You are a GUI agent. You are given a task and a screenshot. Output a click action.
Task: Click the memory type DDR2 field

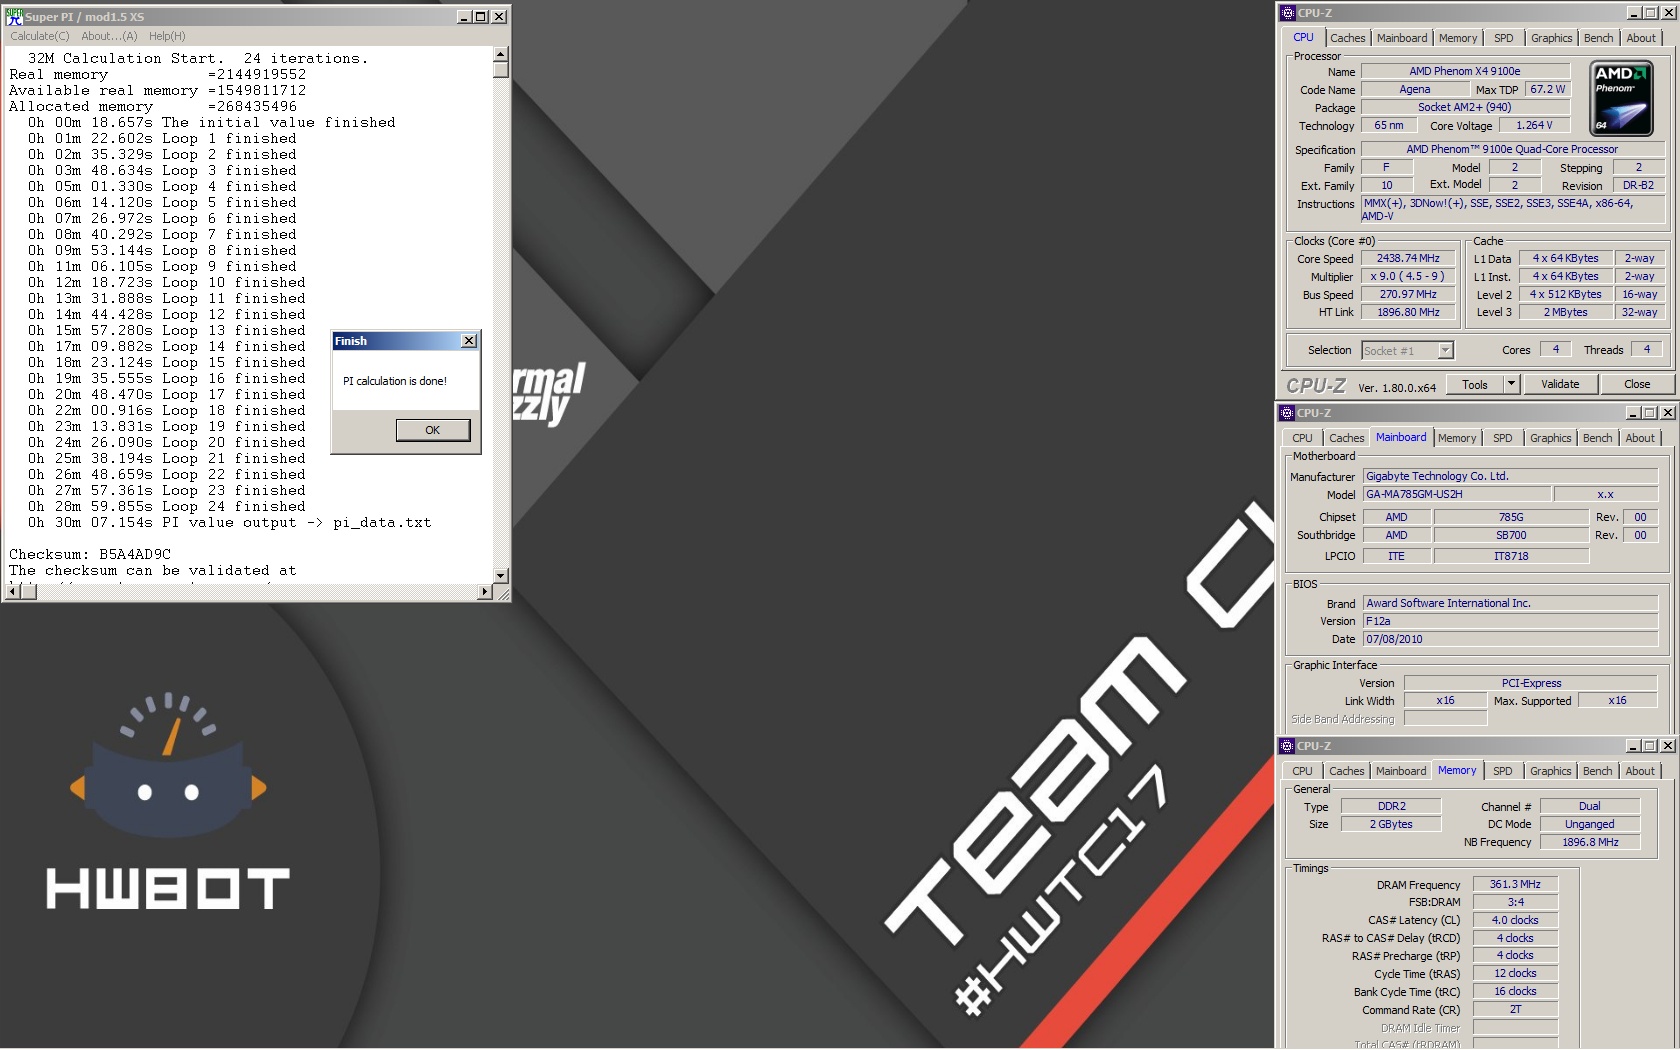pyautogui.click(x=1391, y=806)
